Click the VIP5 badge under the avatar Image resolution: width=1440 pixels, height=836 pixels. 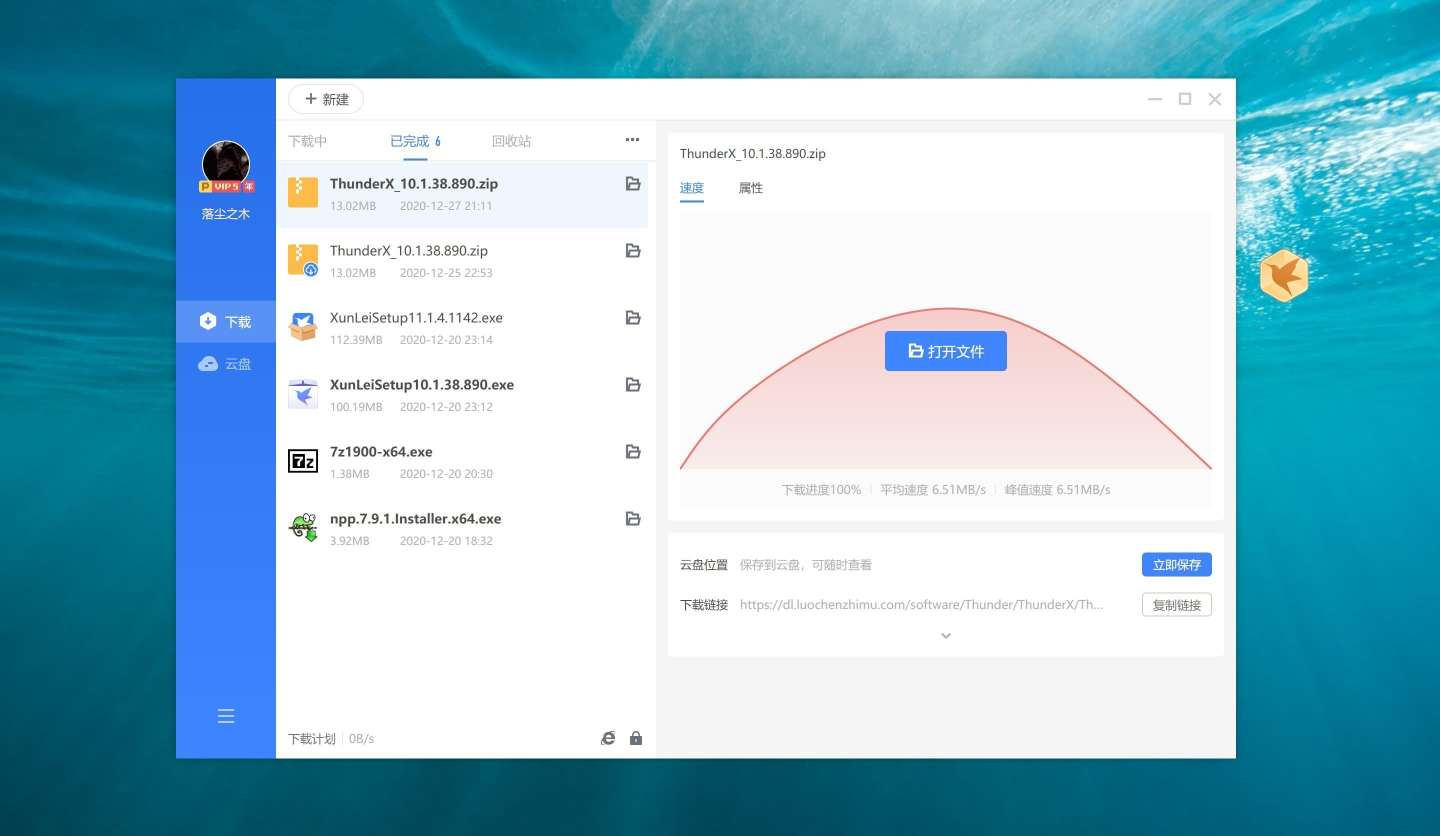(225, 185)
